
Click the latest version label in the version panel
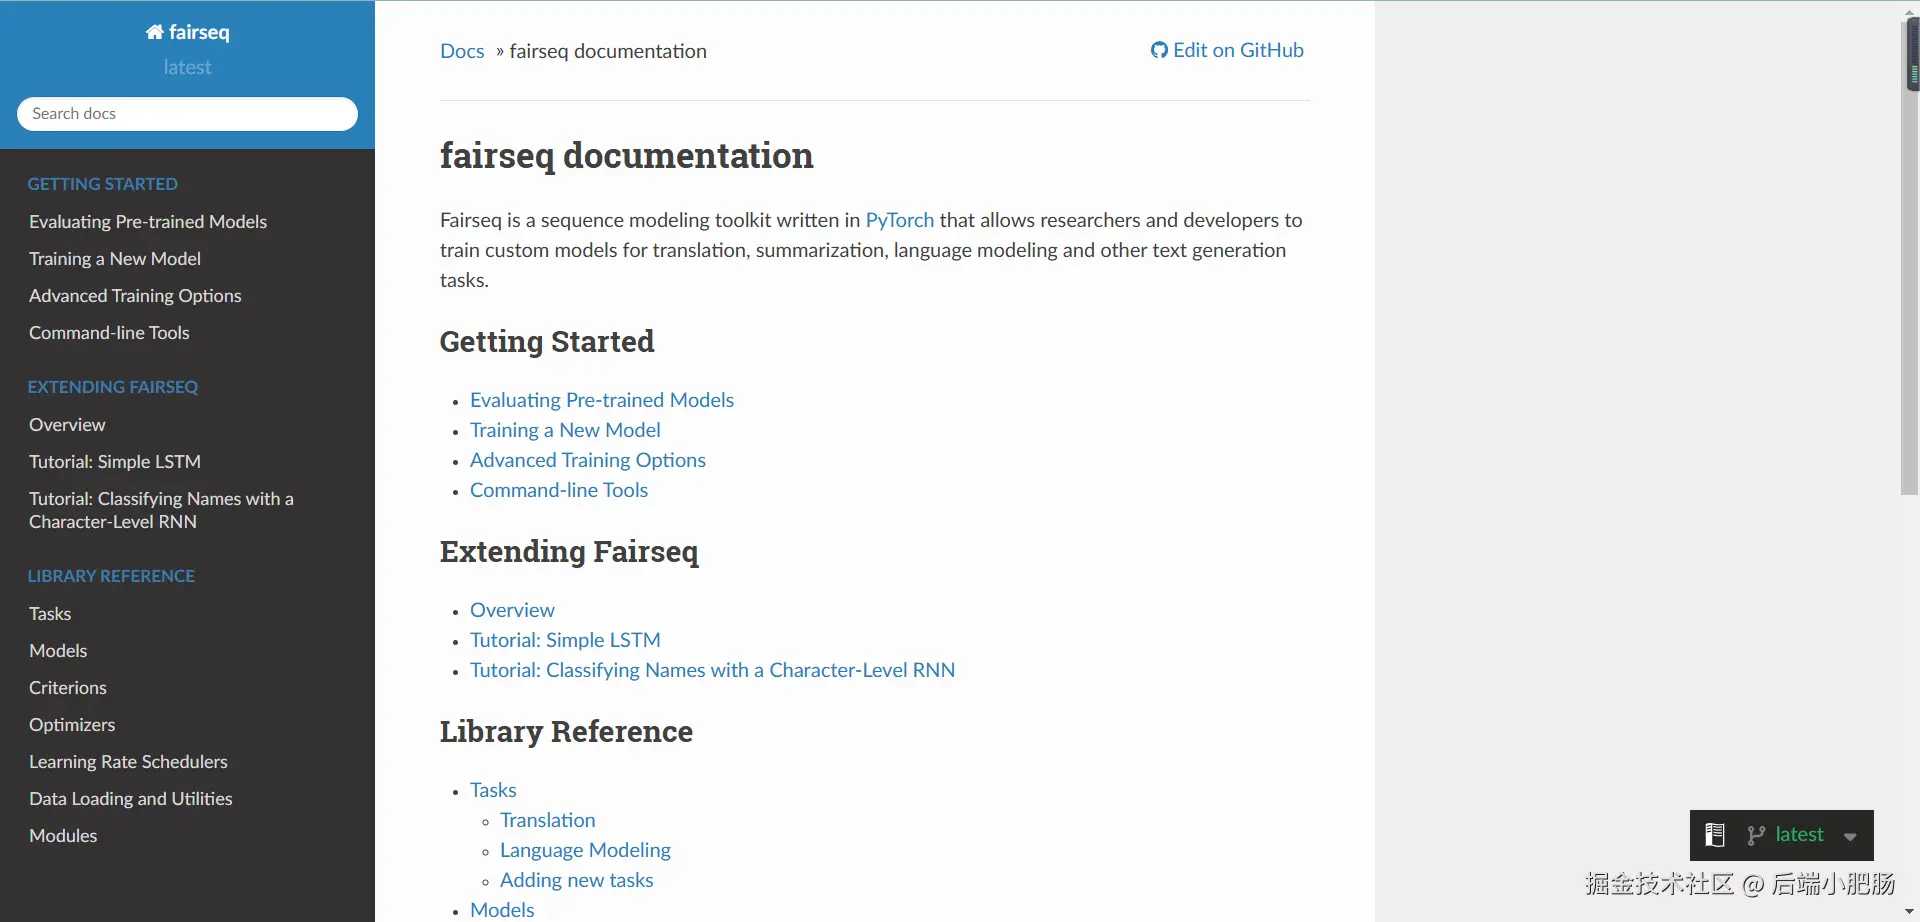(1799, 835)
